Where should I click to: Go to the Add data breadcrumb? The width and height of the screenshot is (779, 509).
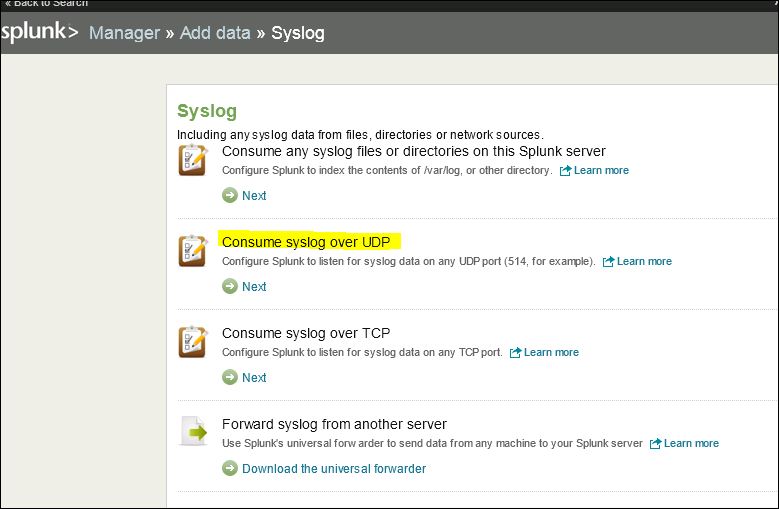click(x=215, y=33)
